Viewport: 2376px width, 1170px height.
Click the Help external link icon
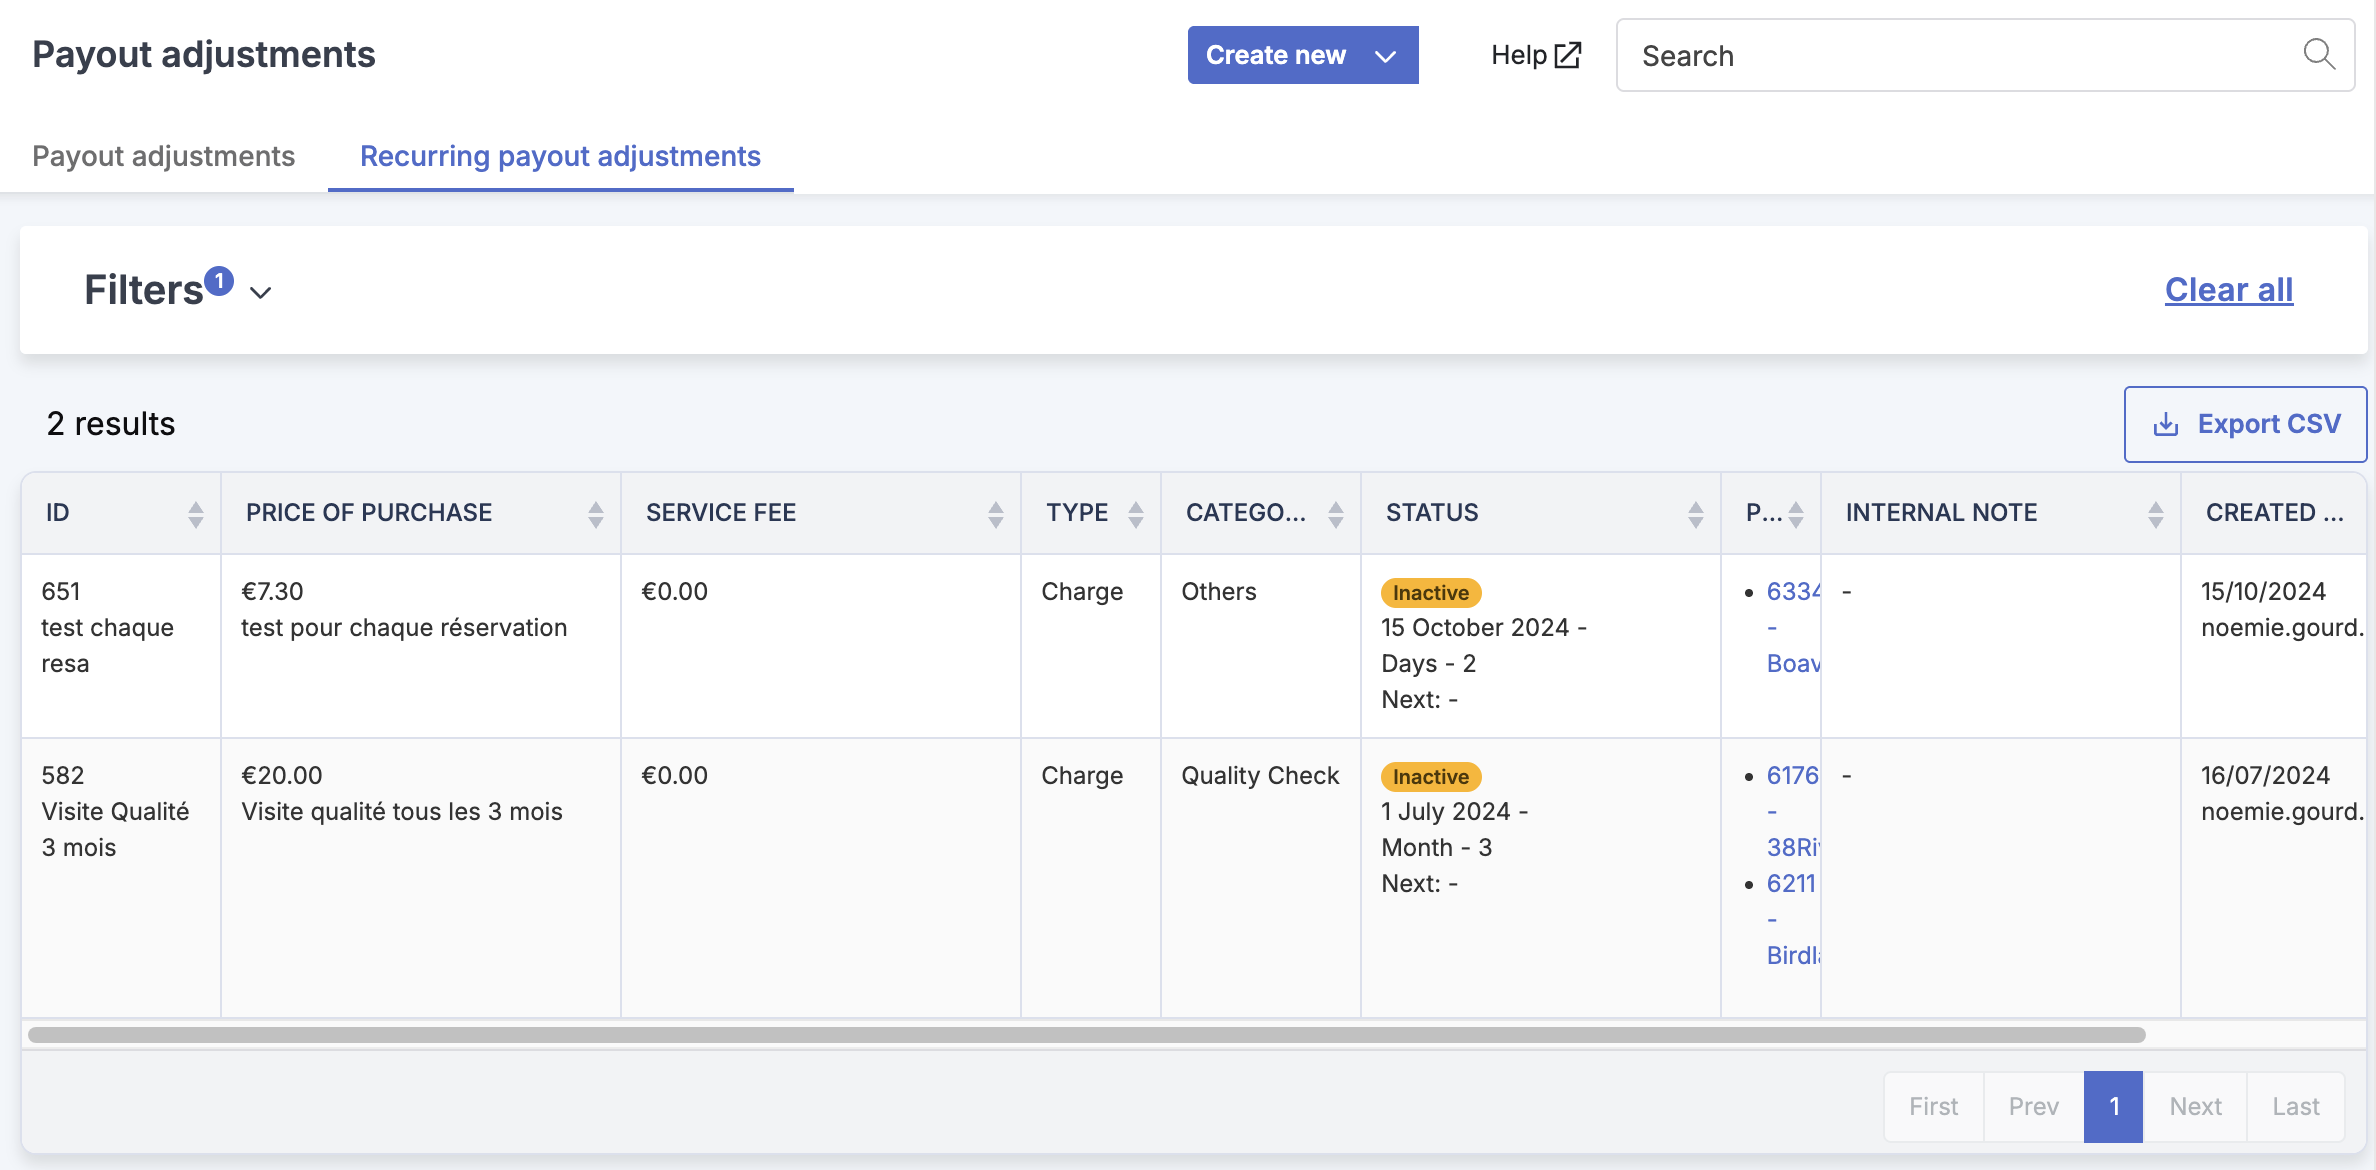click(x=1568, y=55)
